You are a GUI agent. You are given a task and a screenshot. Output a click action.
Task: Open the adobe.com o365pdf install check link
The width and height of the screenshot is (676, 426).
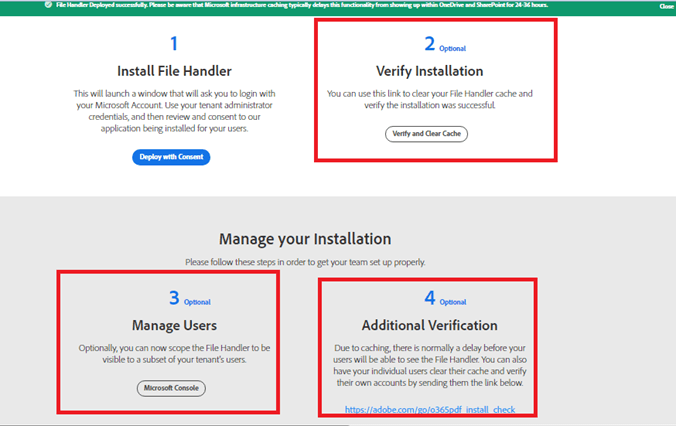tap(430, 409)
